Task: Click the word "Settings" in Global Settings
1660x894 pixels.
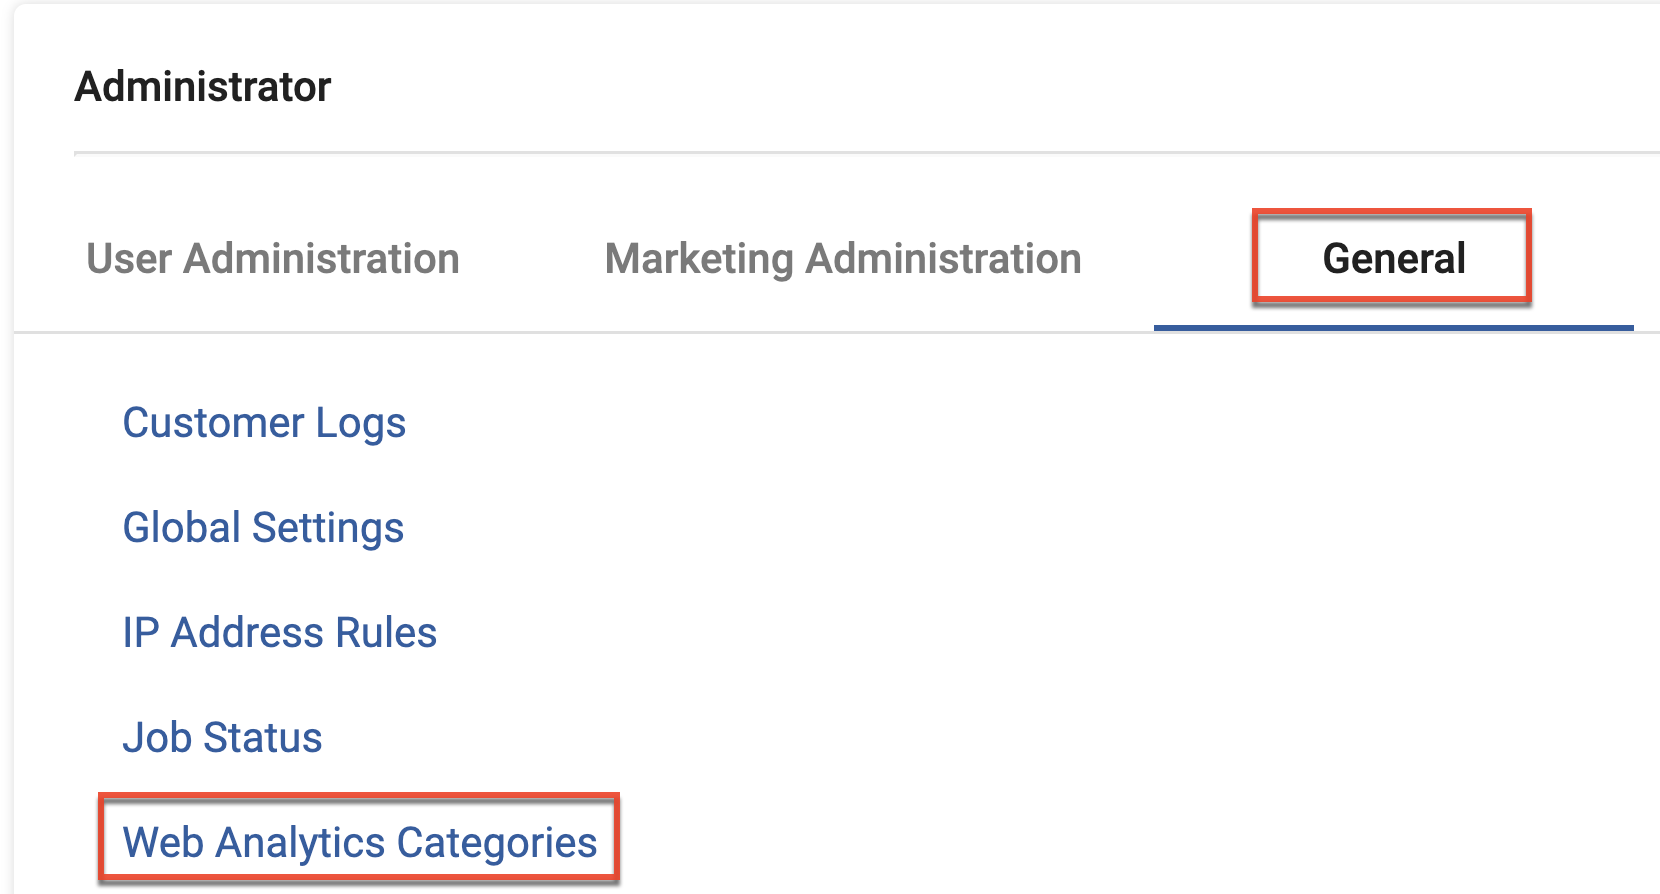Action: coord(327,528)
